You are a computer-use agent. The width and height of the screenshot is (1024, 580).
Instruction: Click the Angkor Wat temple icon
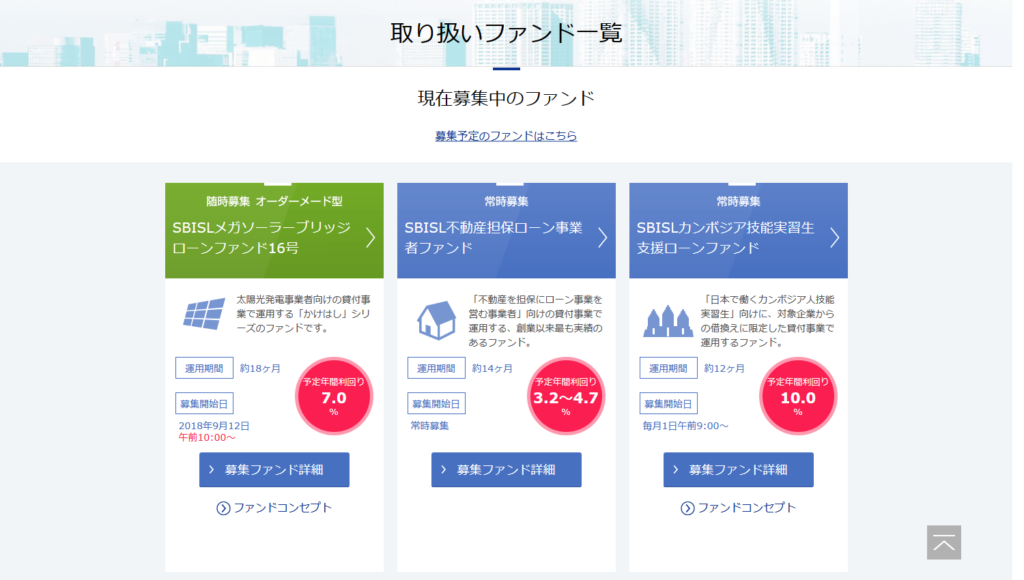(667, 321)
